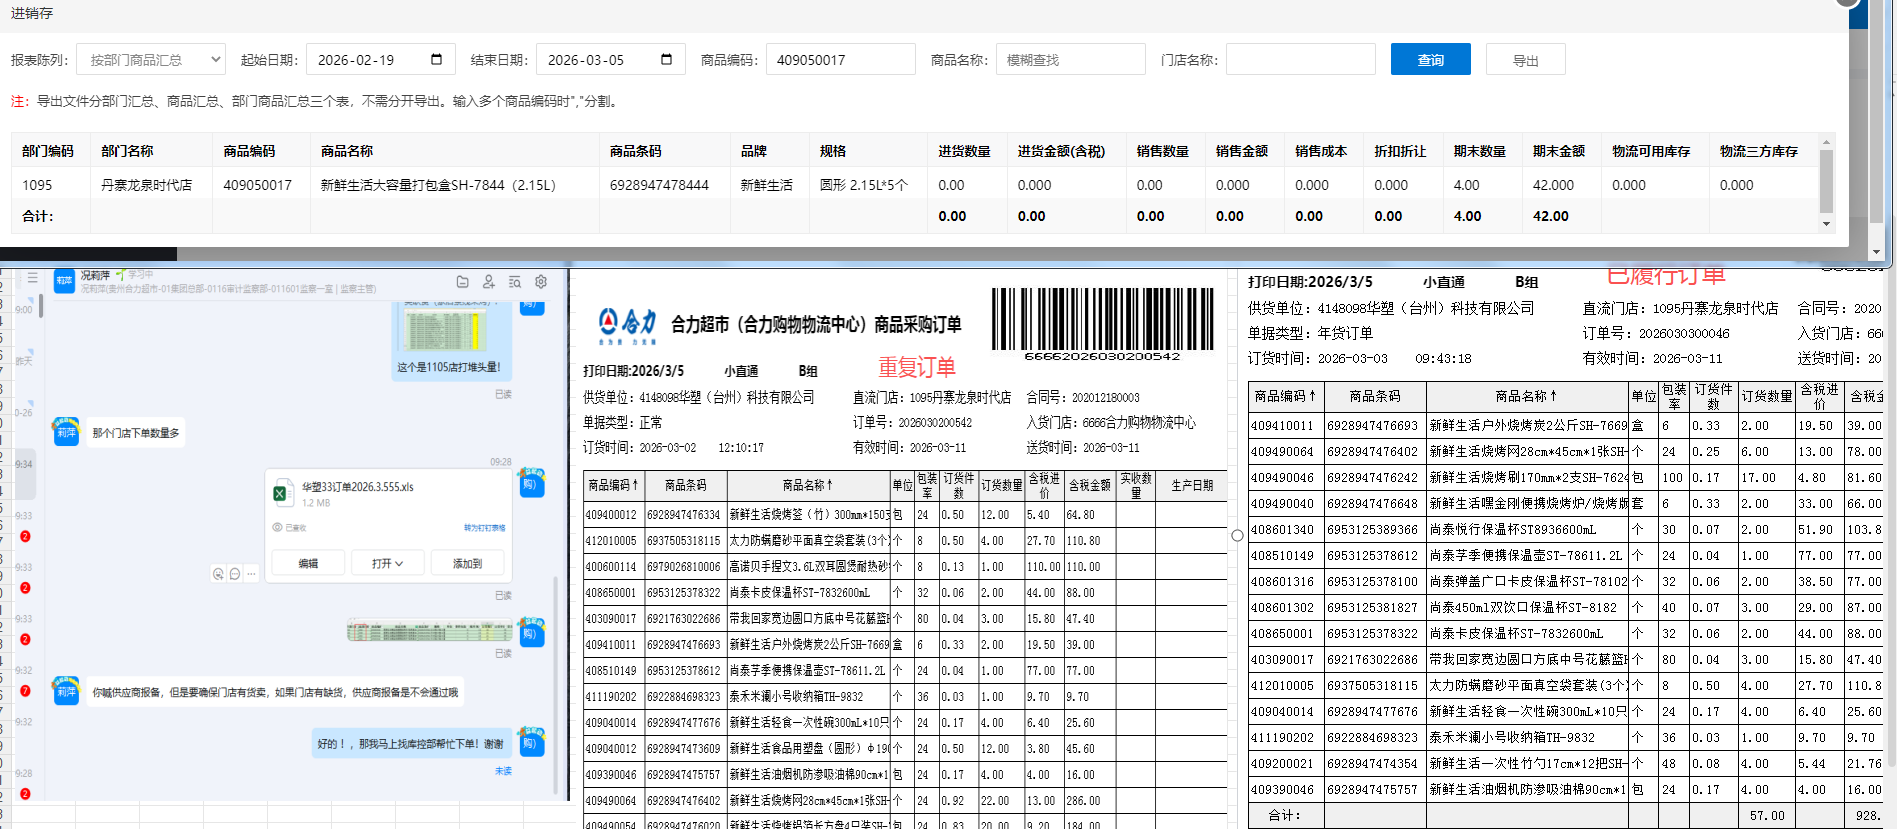Image resolution: width=1897 pixels, height=829 pixels.
Task: Click reply bubble icon beside file message
Action: [x=235, y=574]
